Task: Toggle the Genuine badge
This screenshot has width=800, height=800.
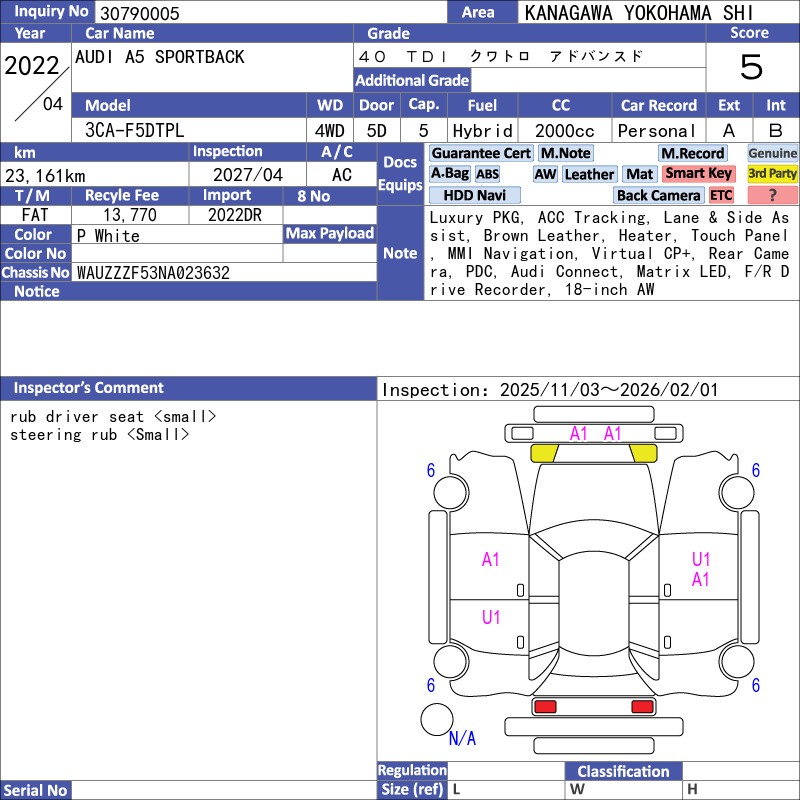Action: [x=772, y=153]
